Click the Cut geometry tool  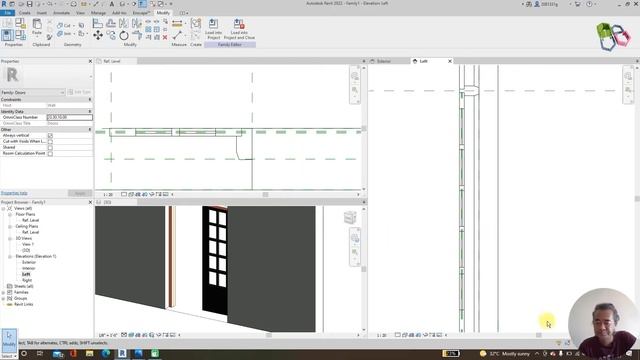pyautogui.click(x=64, y=25)
